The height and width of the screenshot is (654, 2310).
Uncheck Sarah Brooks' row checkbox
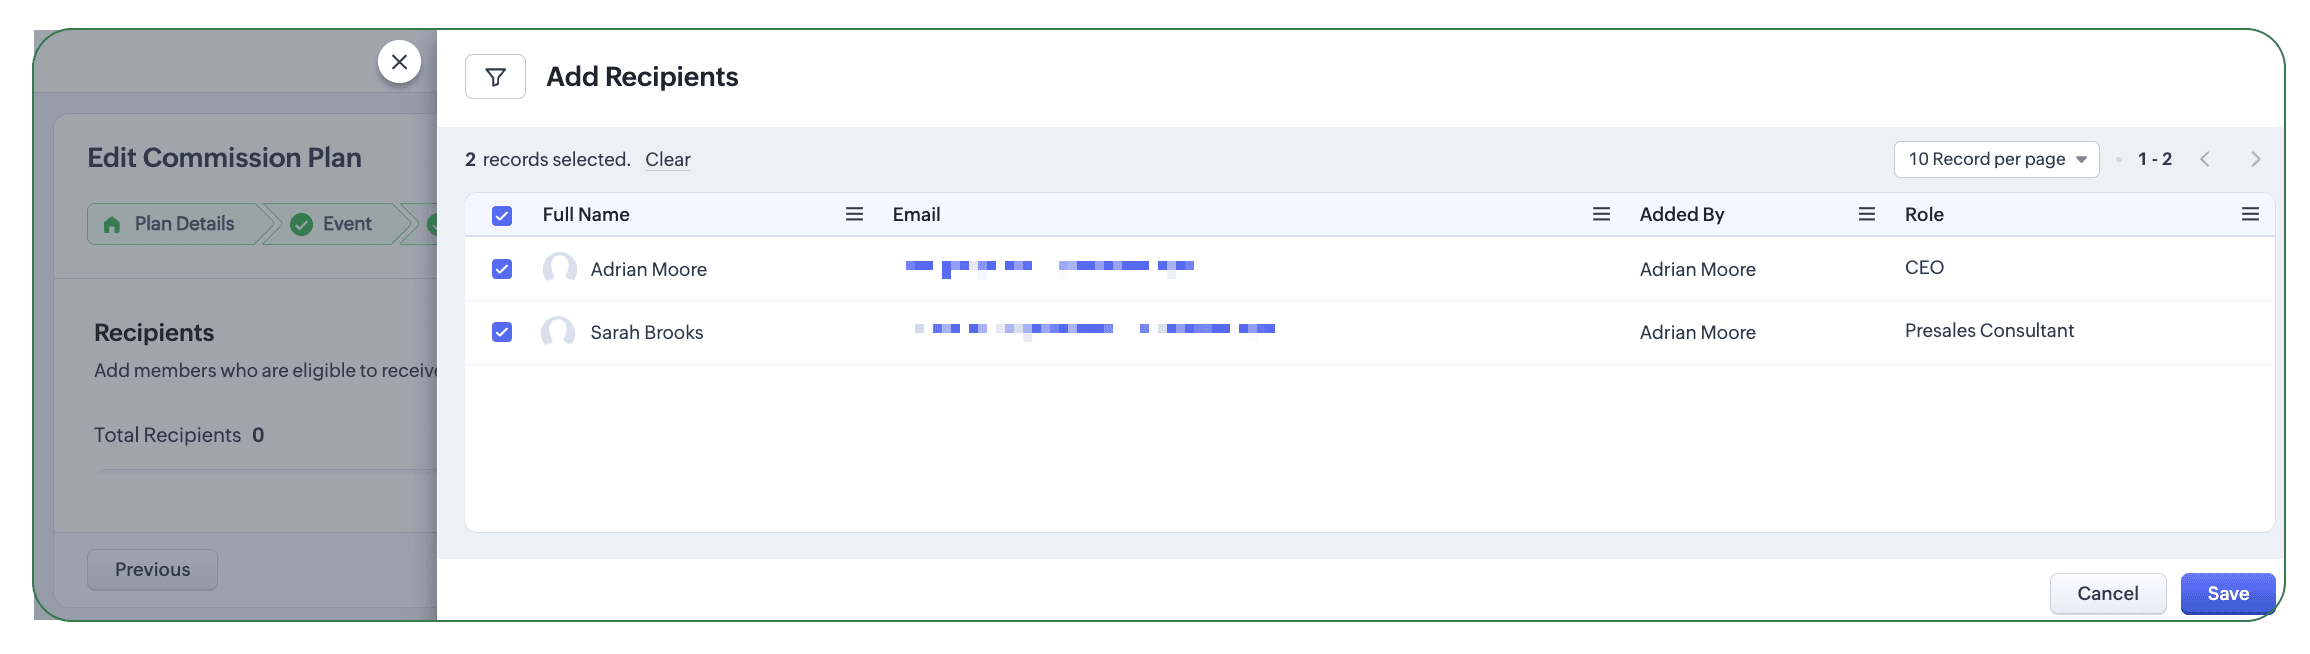point(502,332)
